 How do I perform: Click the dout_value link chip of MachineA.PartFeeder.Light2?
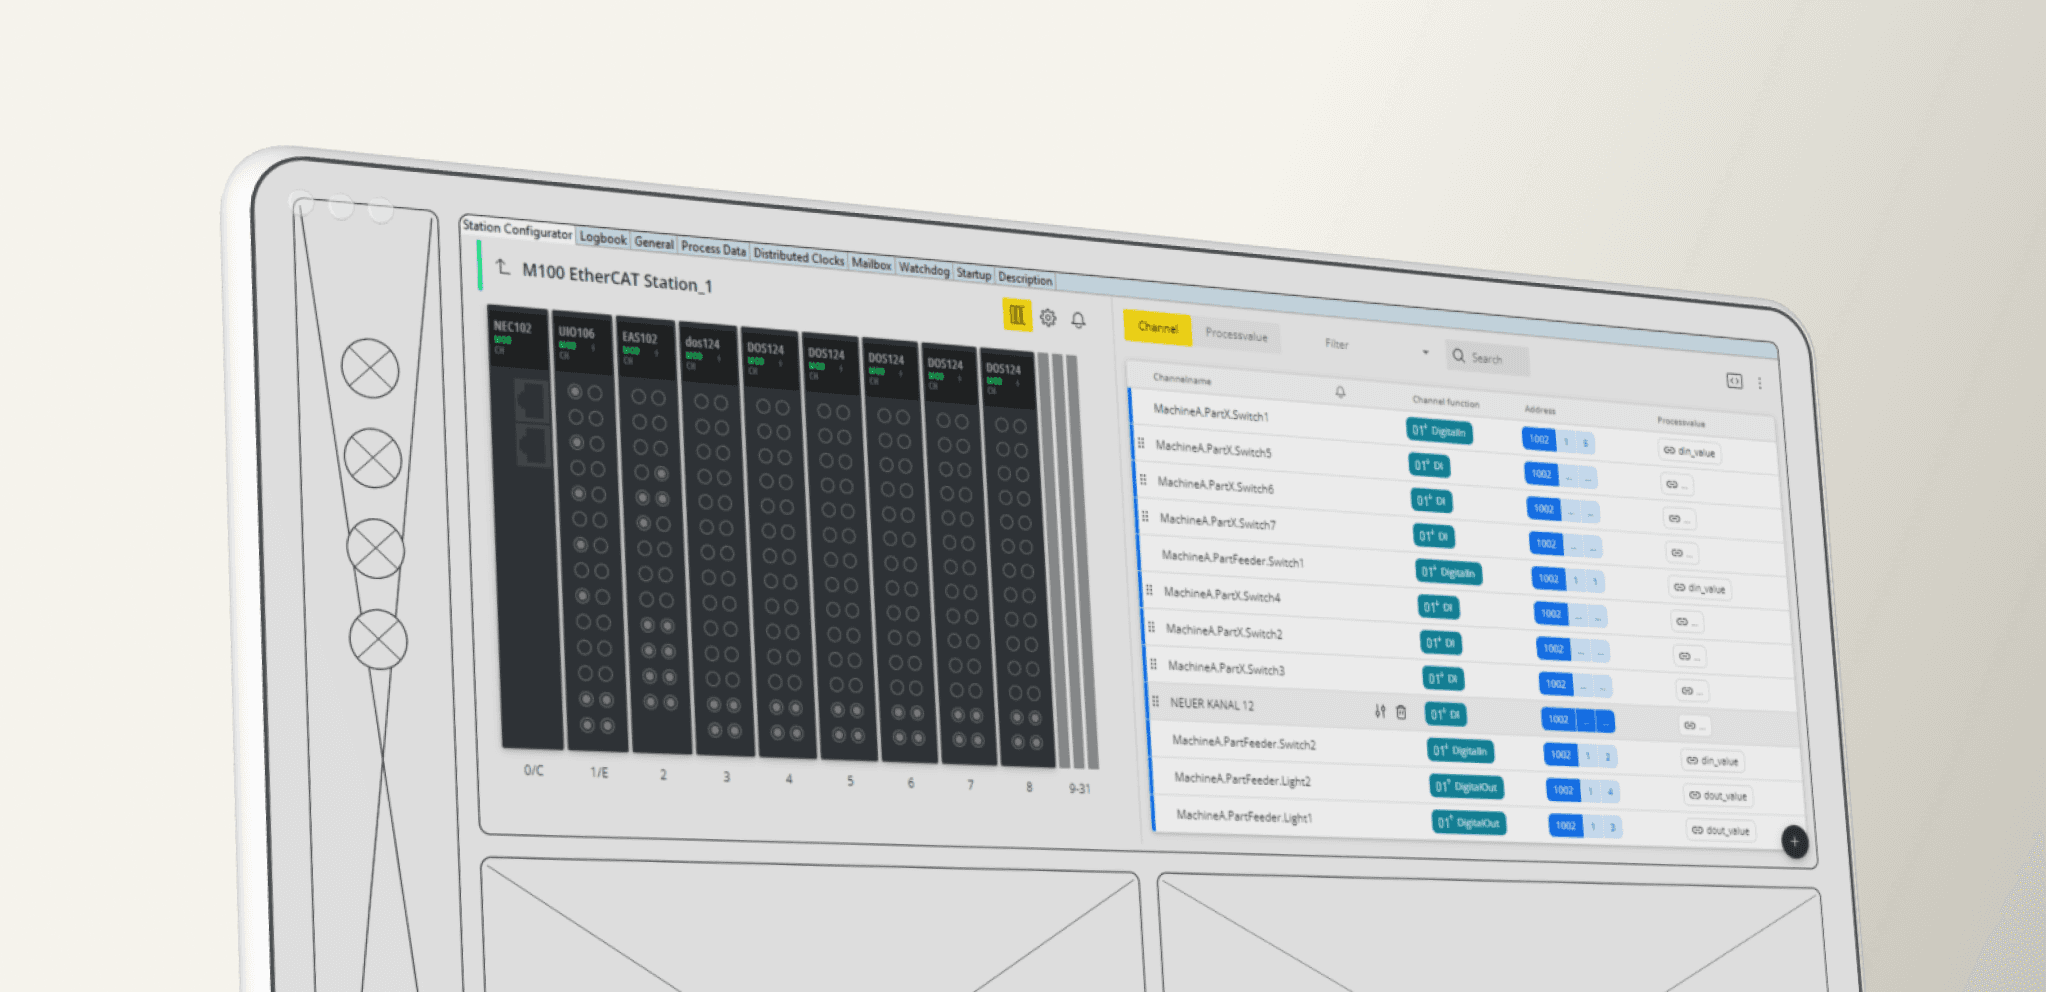pos(1717,795)
